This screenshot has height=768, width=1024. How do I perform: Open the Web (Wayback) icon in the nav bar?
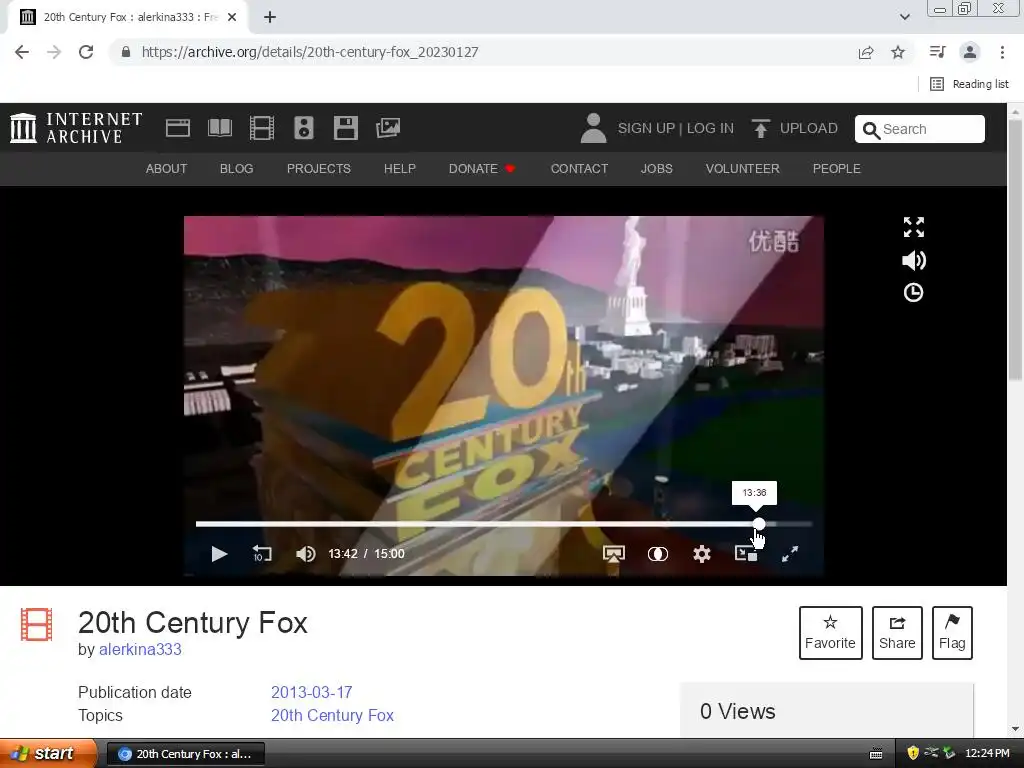point(178,128)
